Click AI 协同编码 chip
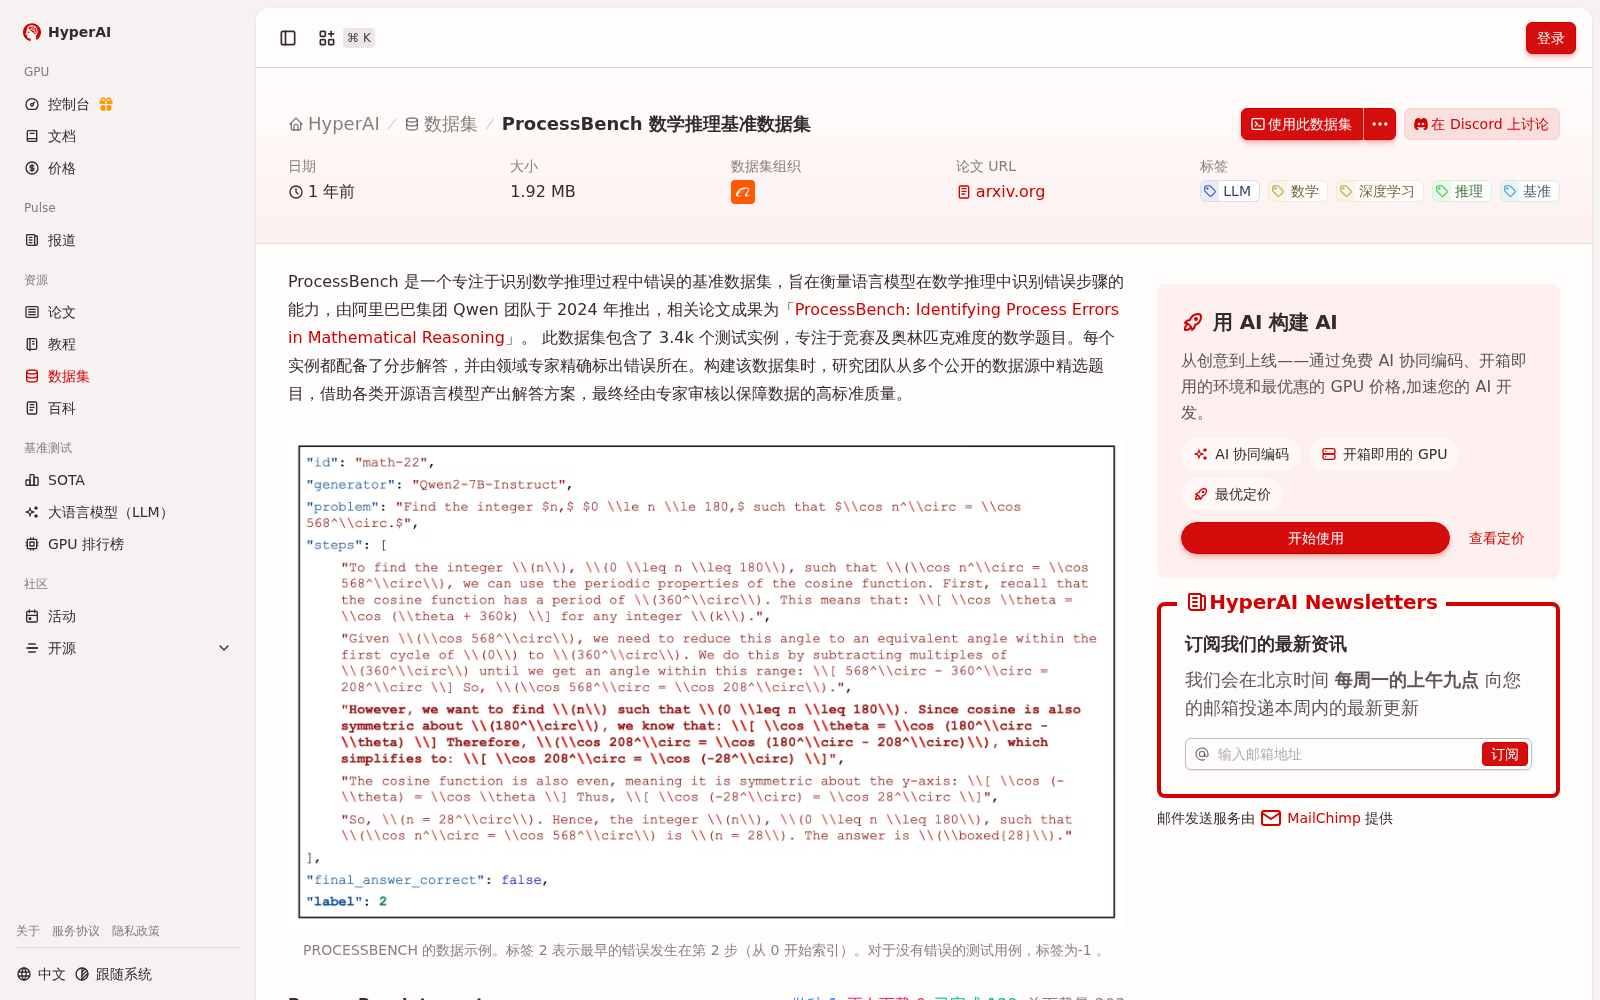Viewport: 1600px width, 1000px height. 1241,454
